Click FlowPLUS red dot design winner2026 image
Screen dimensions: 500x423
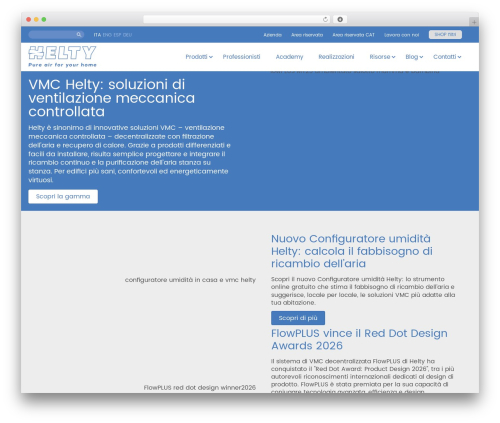pyautogui.click(x=200, y=388)
